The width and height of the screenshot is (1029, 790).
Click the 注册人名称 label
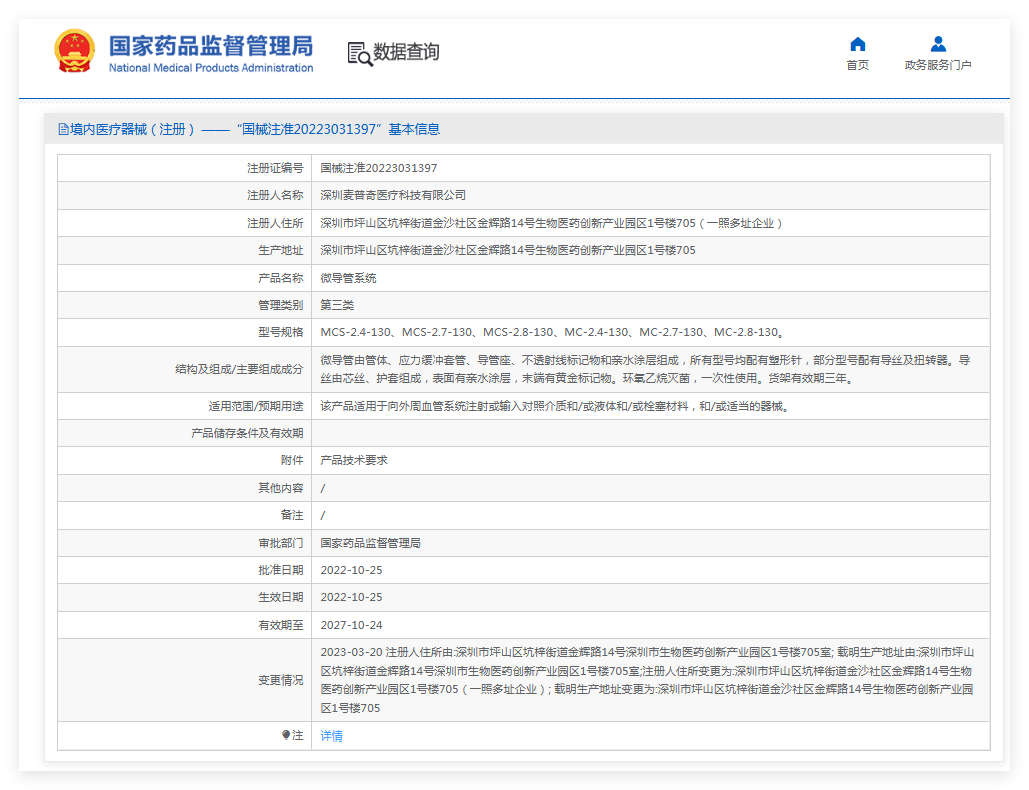tap(275, 195)
